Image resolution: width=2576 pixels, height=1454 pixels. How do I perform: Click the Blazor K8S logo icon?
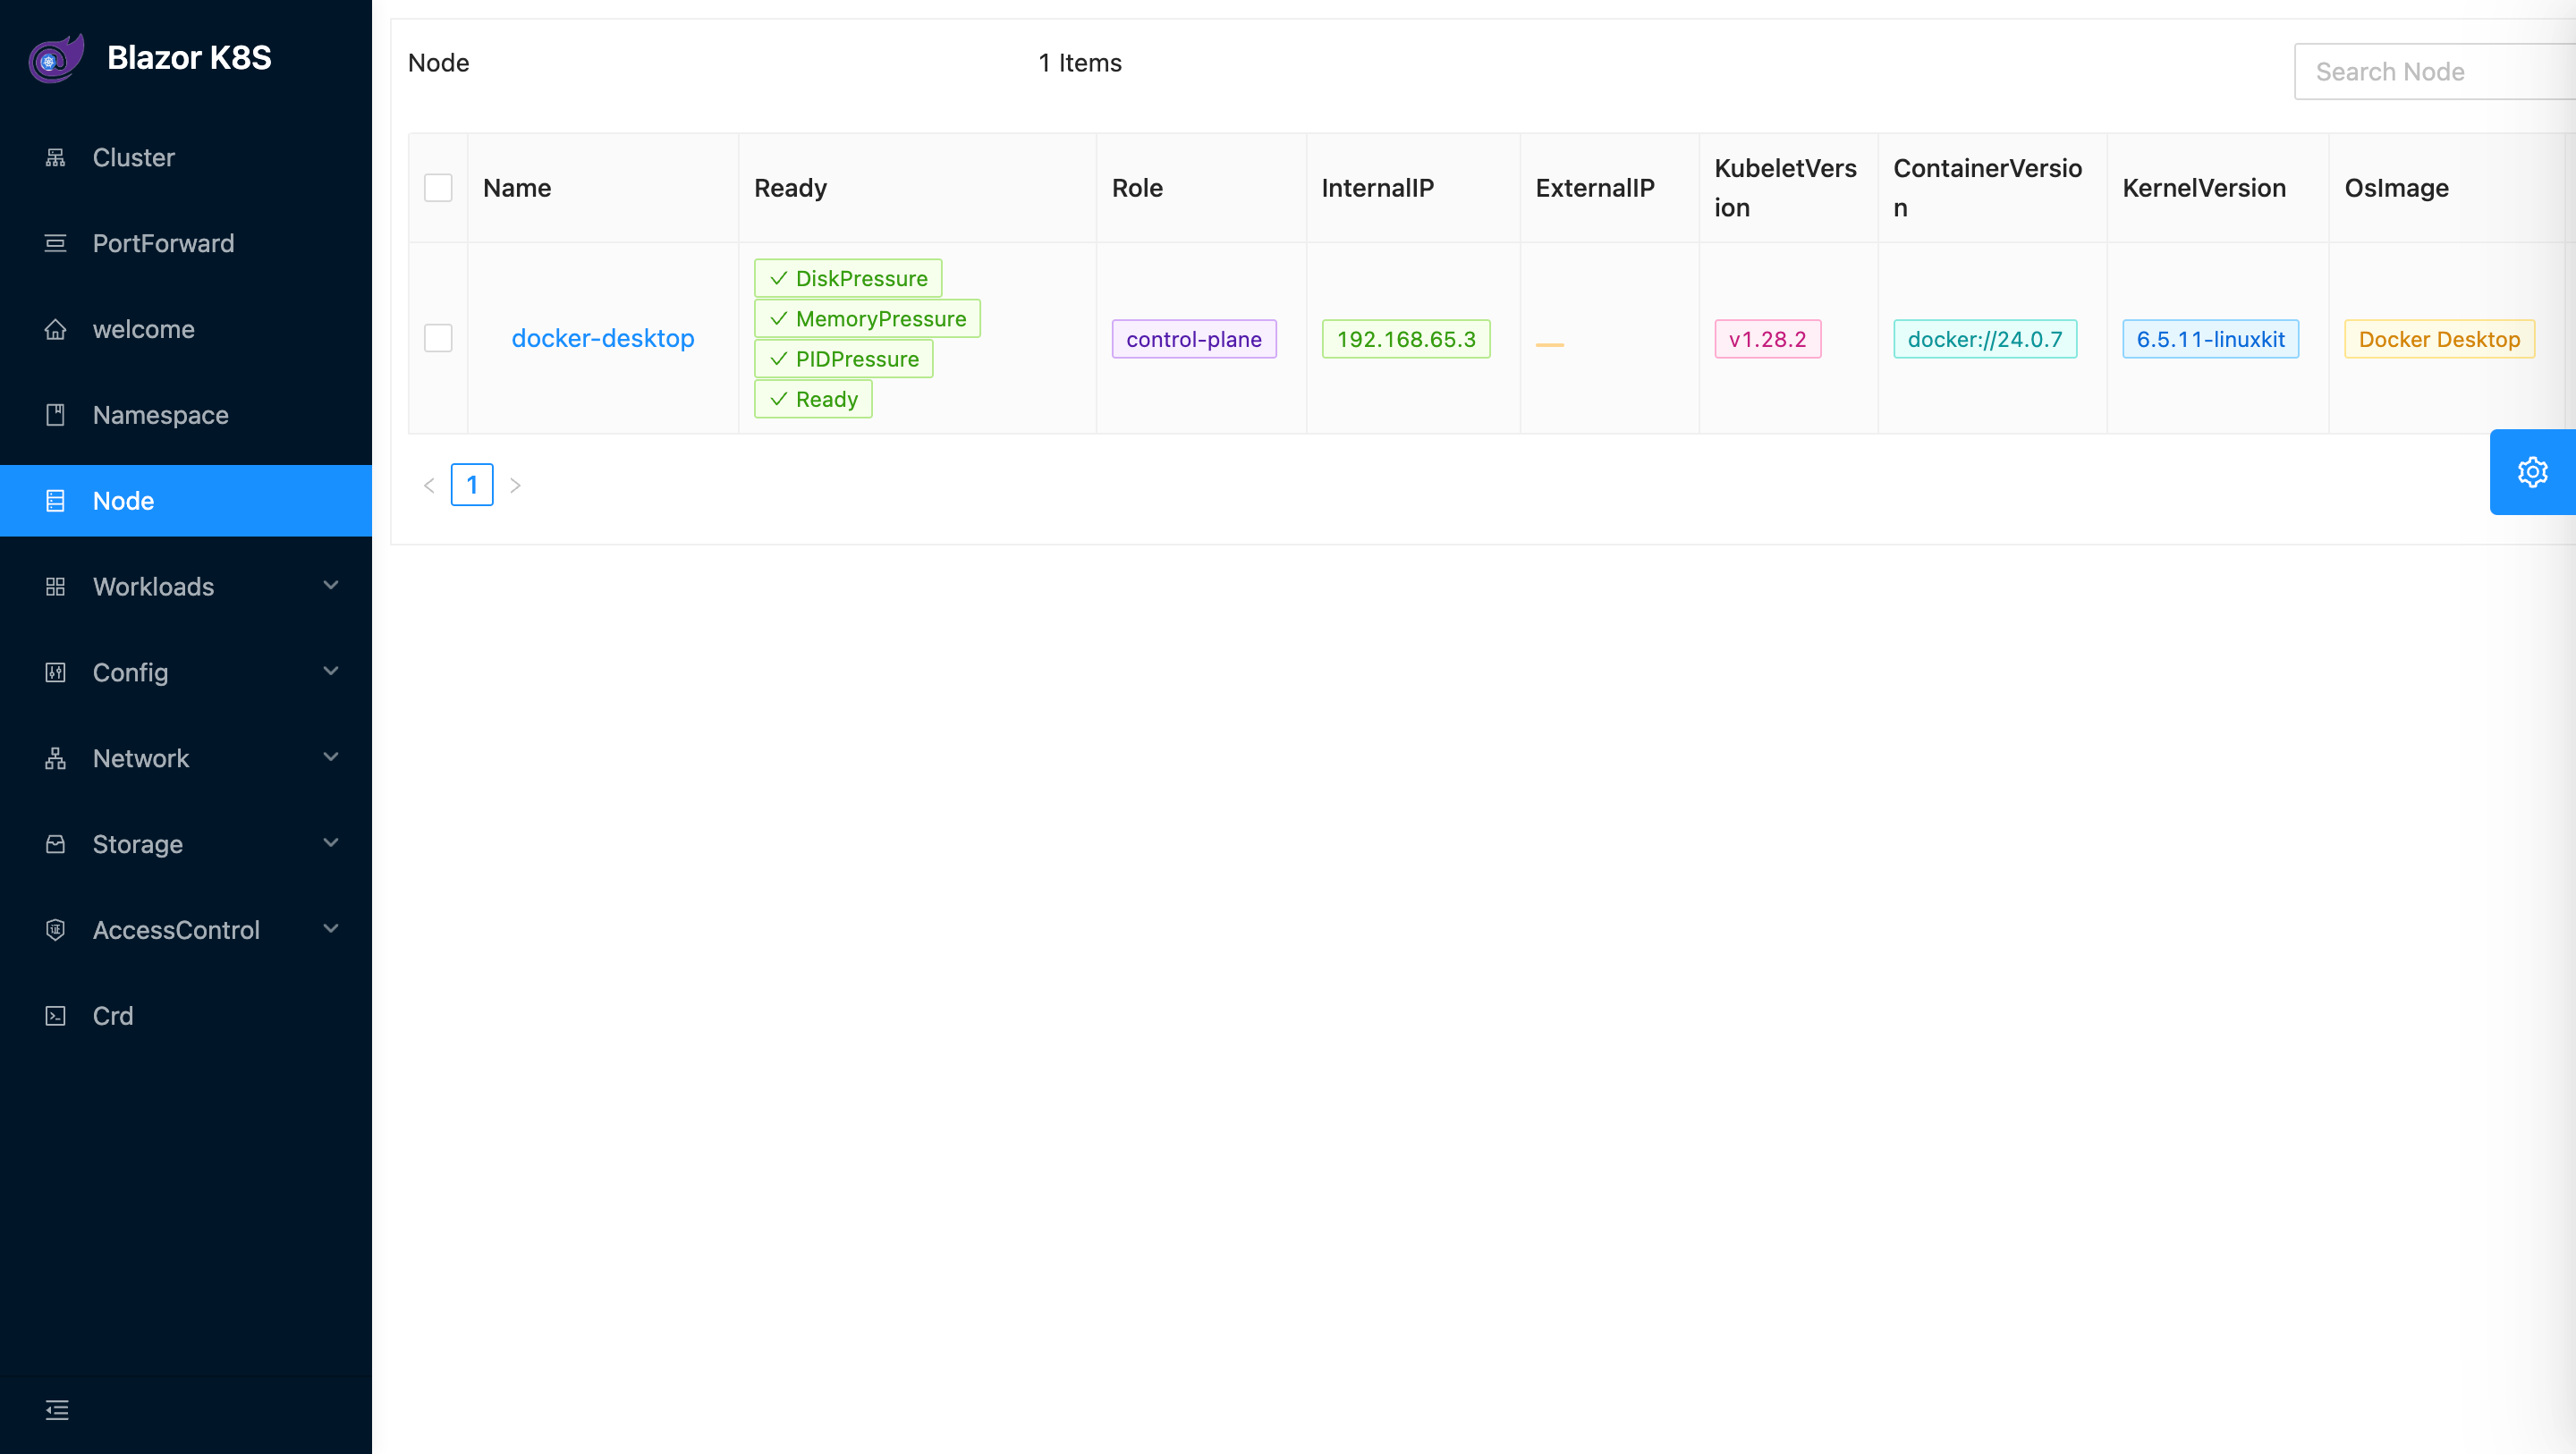click(56, 58)
